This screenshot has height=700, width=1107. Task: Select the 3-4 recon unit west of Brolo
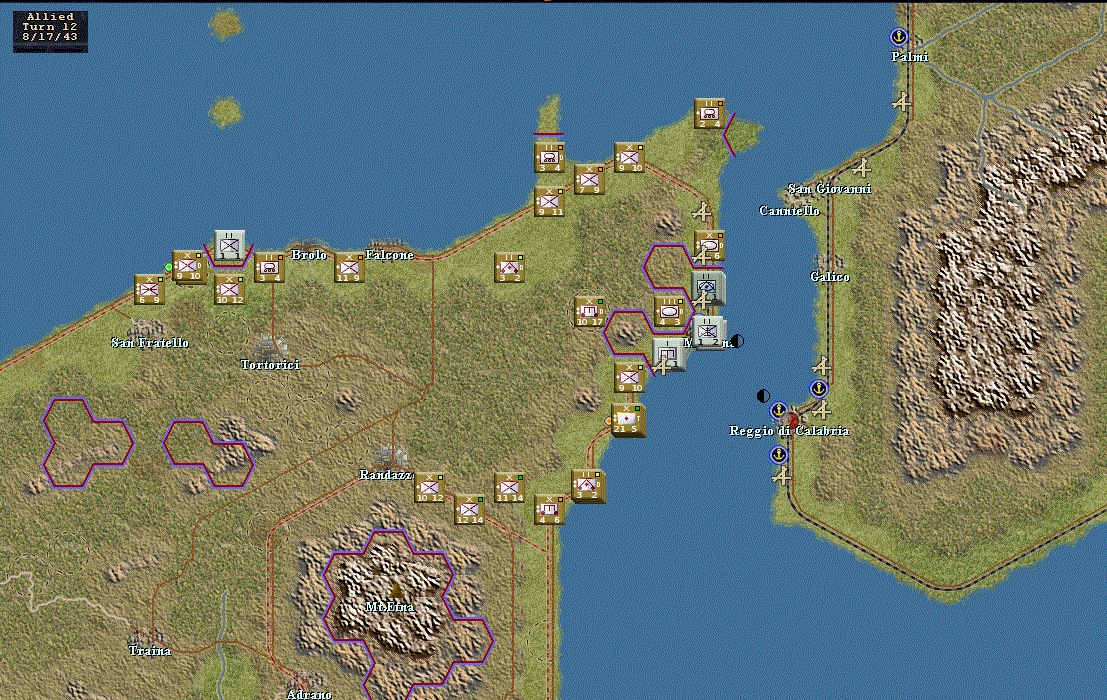click(269, 267)
